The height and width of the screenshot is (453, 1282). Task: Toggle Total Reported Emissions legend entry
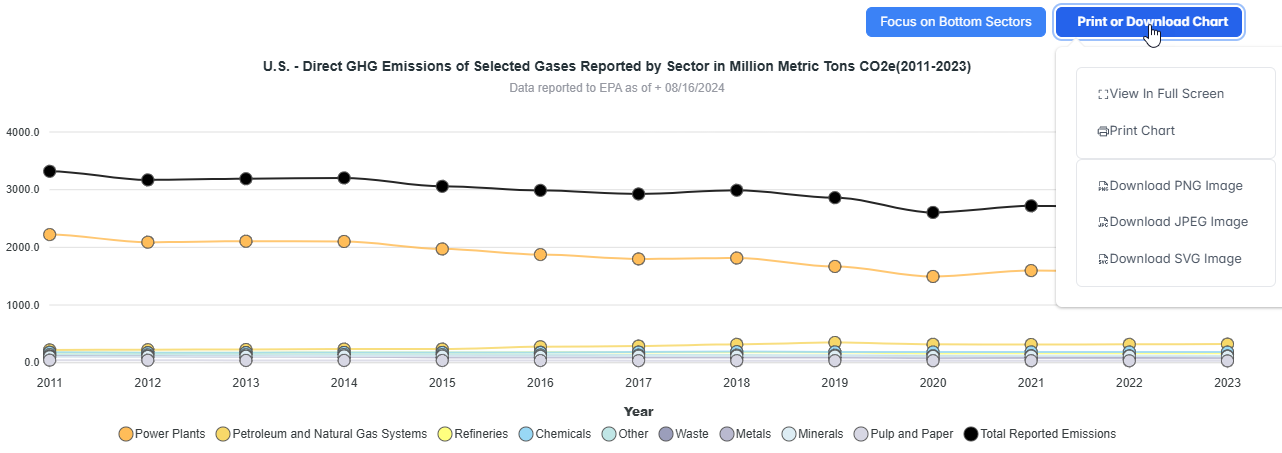[1040, 434]
